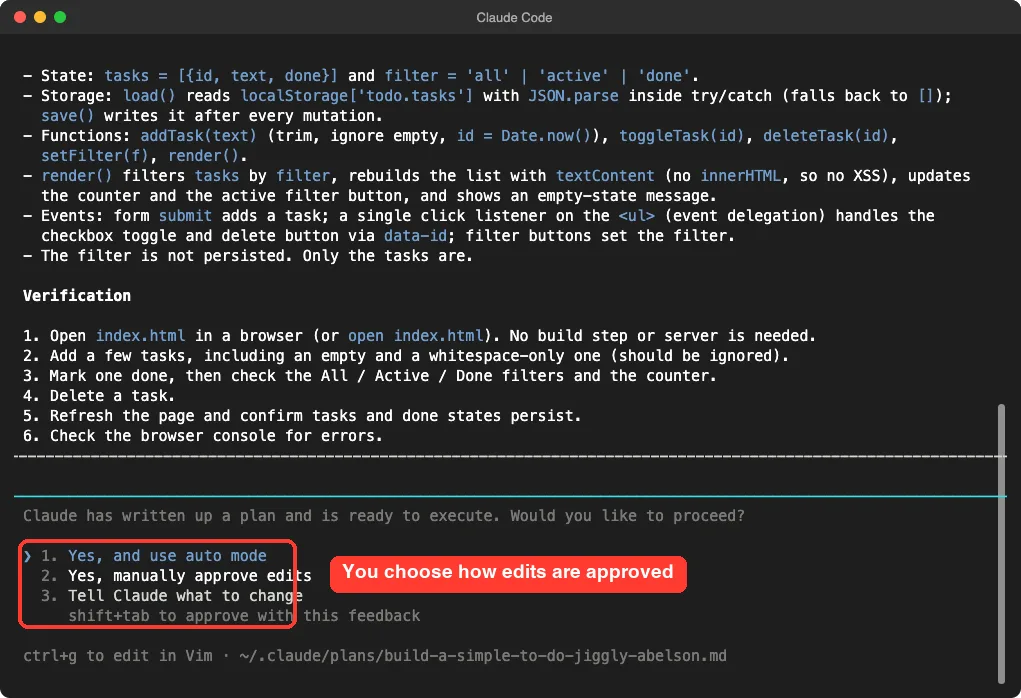Click step 3 about marking one done
Viewport: 1021px width, 698px height.
click(370, 376)
